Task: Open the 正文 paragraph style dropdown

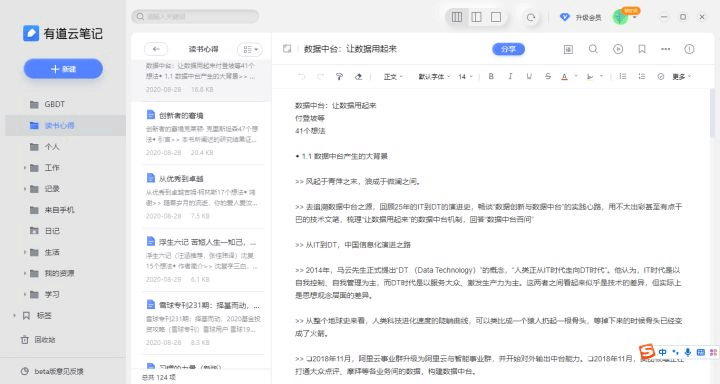Action: (x=393, y=77)
